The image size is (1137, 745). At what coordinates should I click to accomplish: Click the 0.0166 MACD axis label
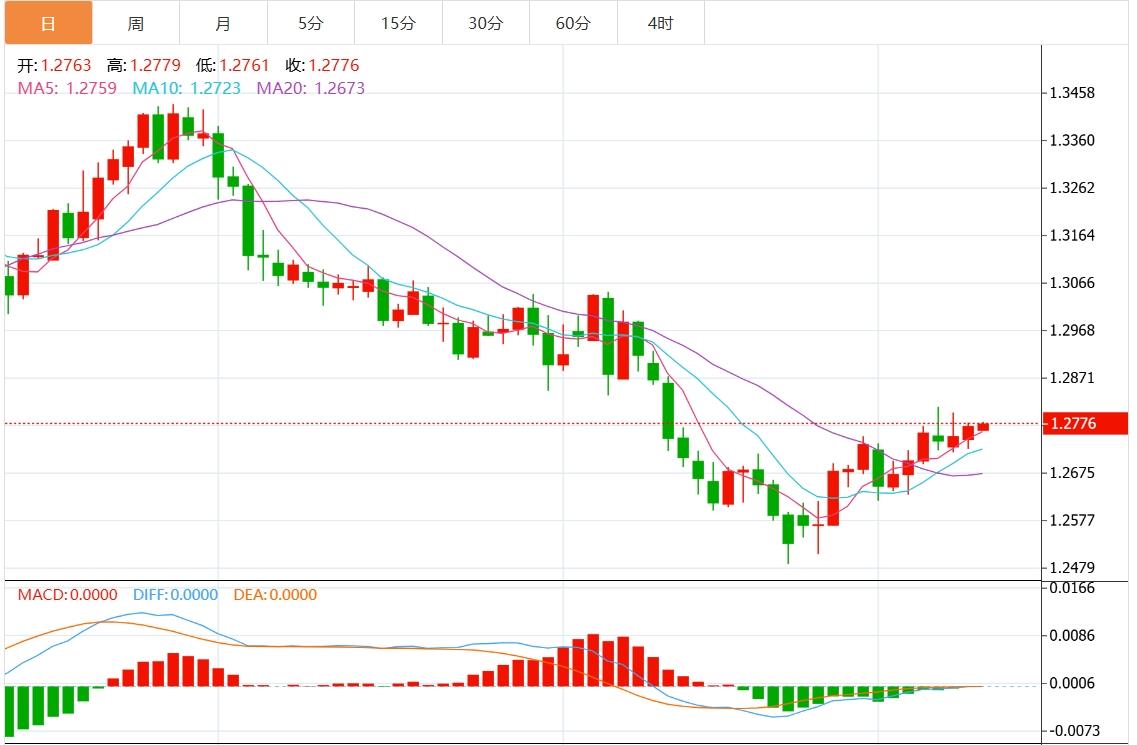pos(1071,588)
